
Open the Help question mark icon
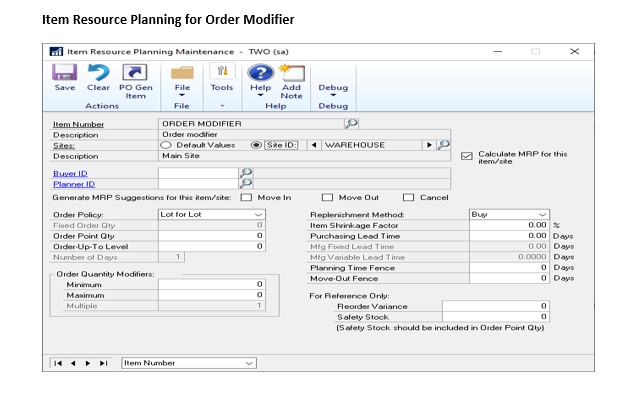pos(260,73)
